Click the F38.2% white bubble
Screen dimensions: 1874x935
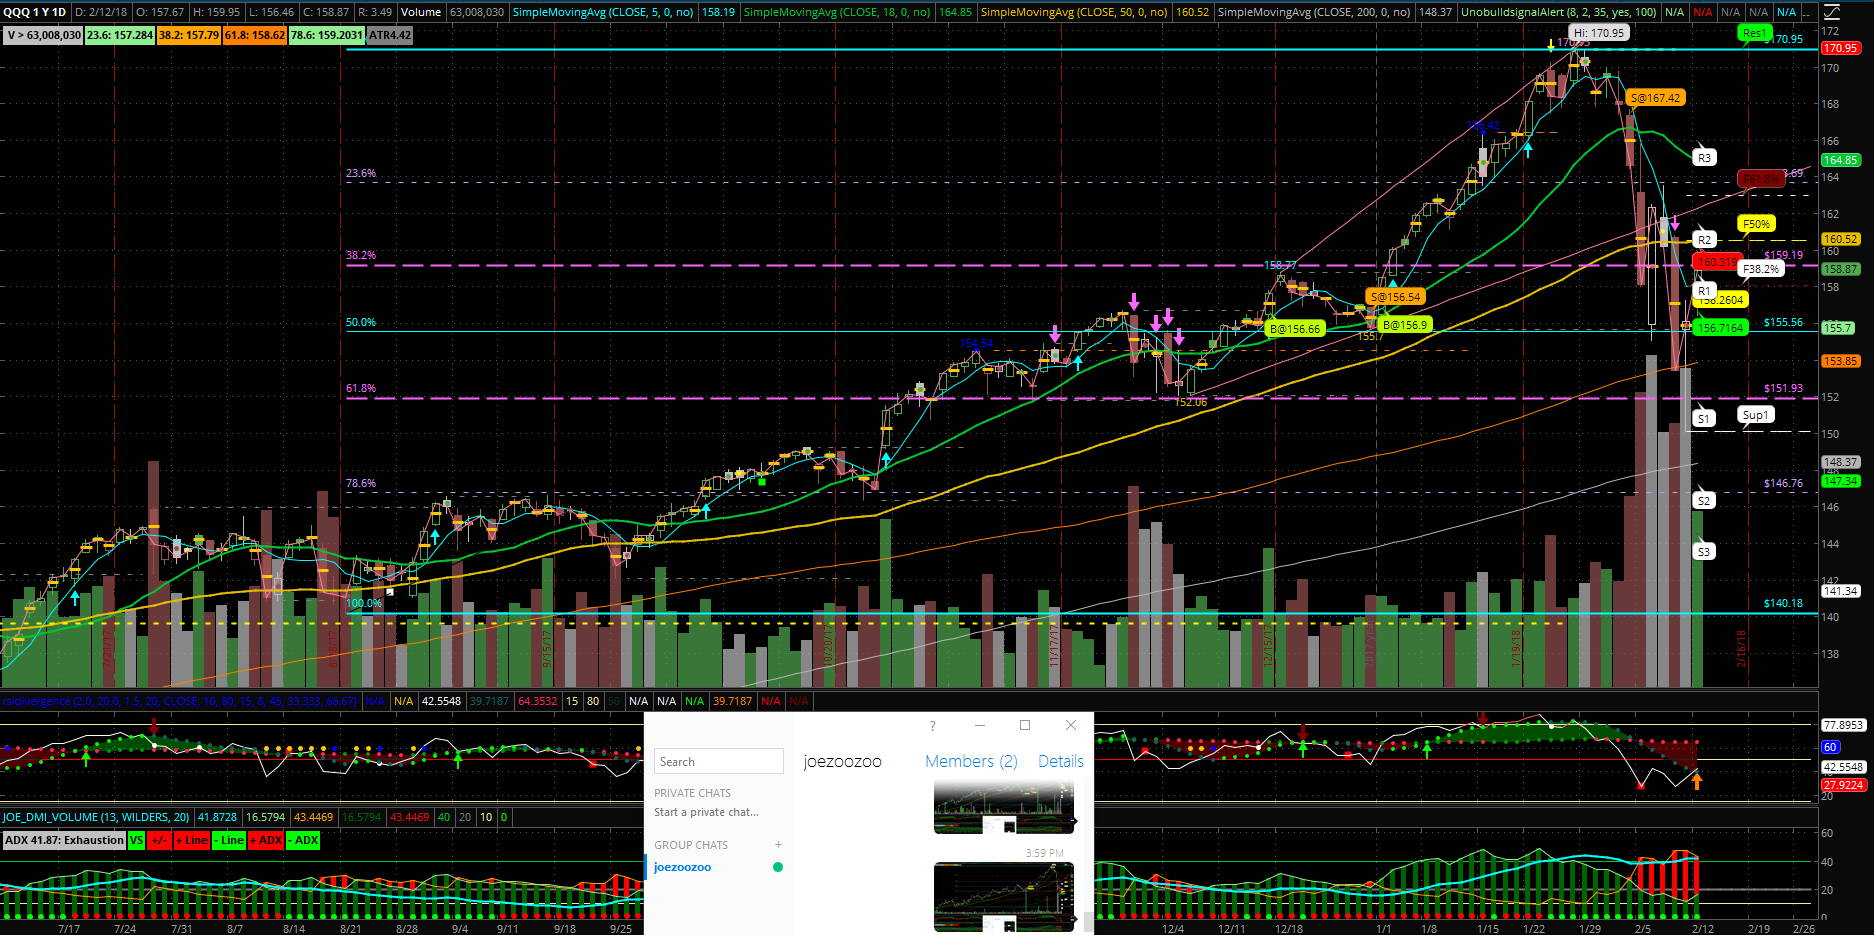pos(1761,269)
